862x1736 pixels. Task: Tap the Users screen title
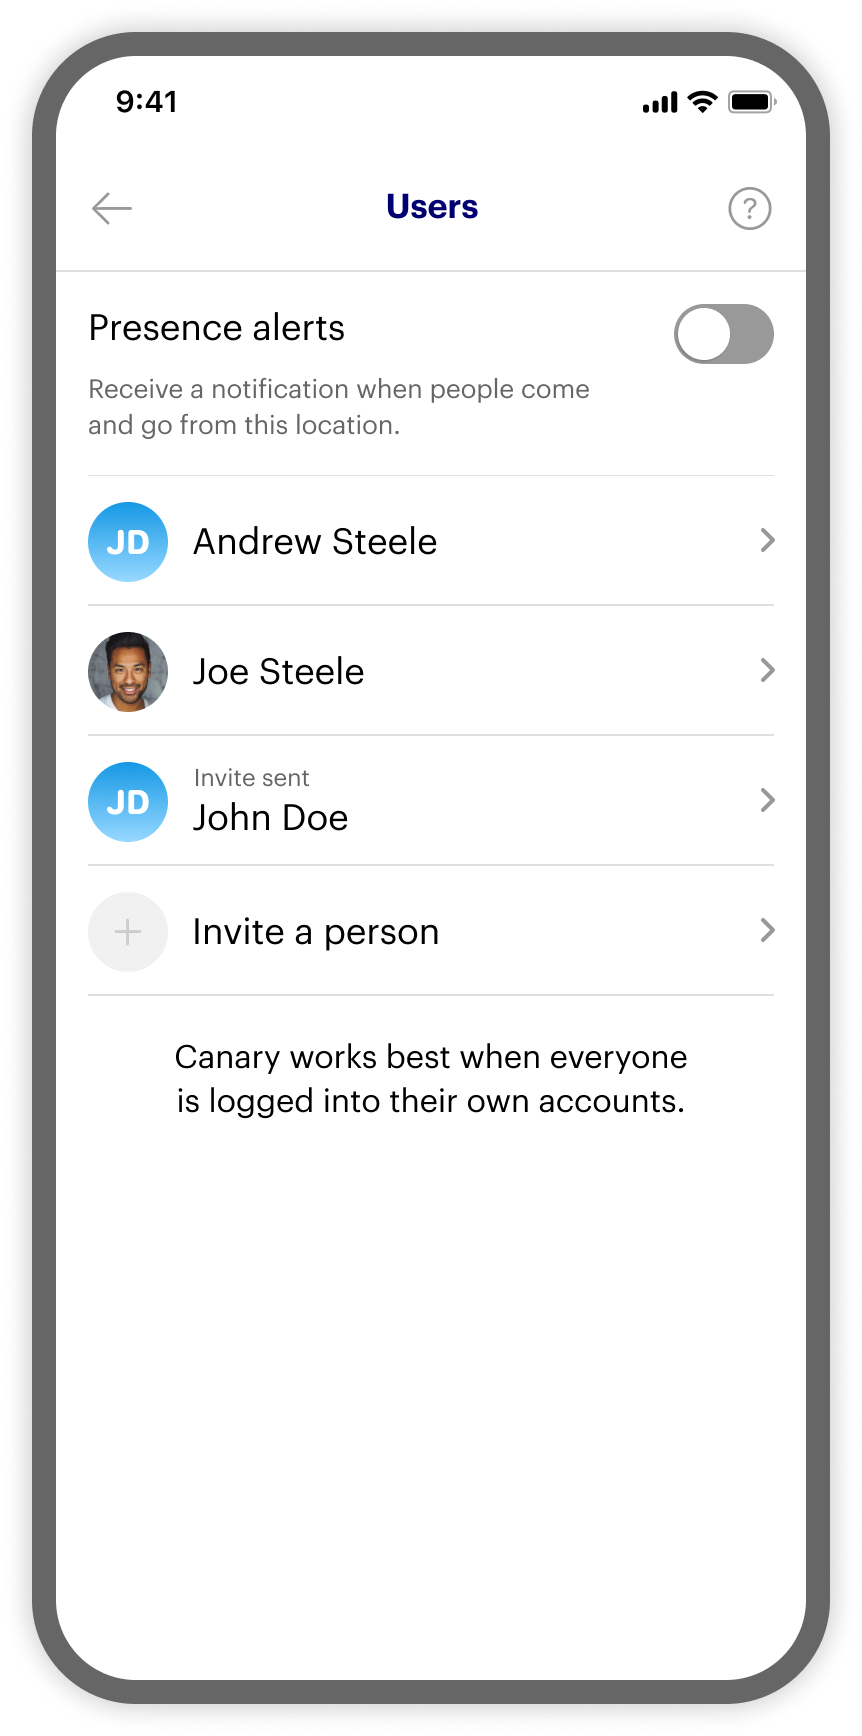coord(432,207)
